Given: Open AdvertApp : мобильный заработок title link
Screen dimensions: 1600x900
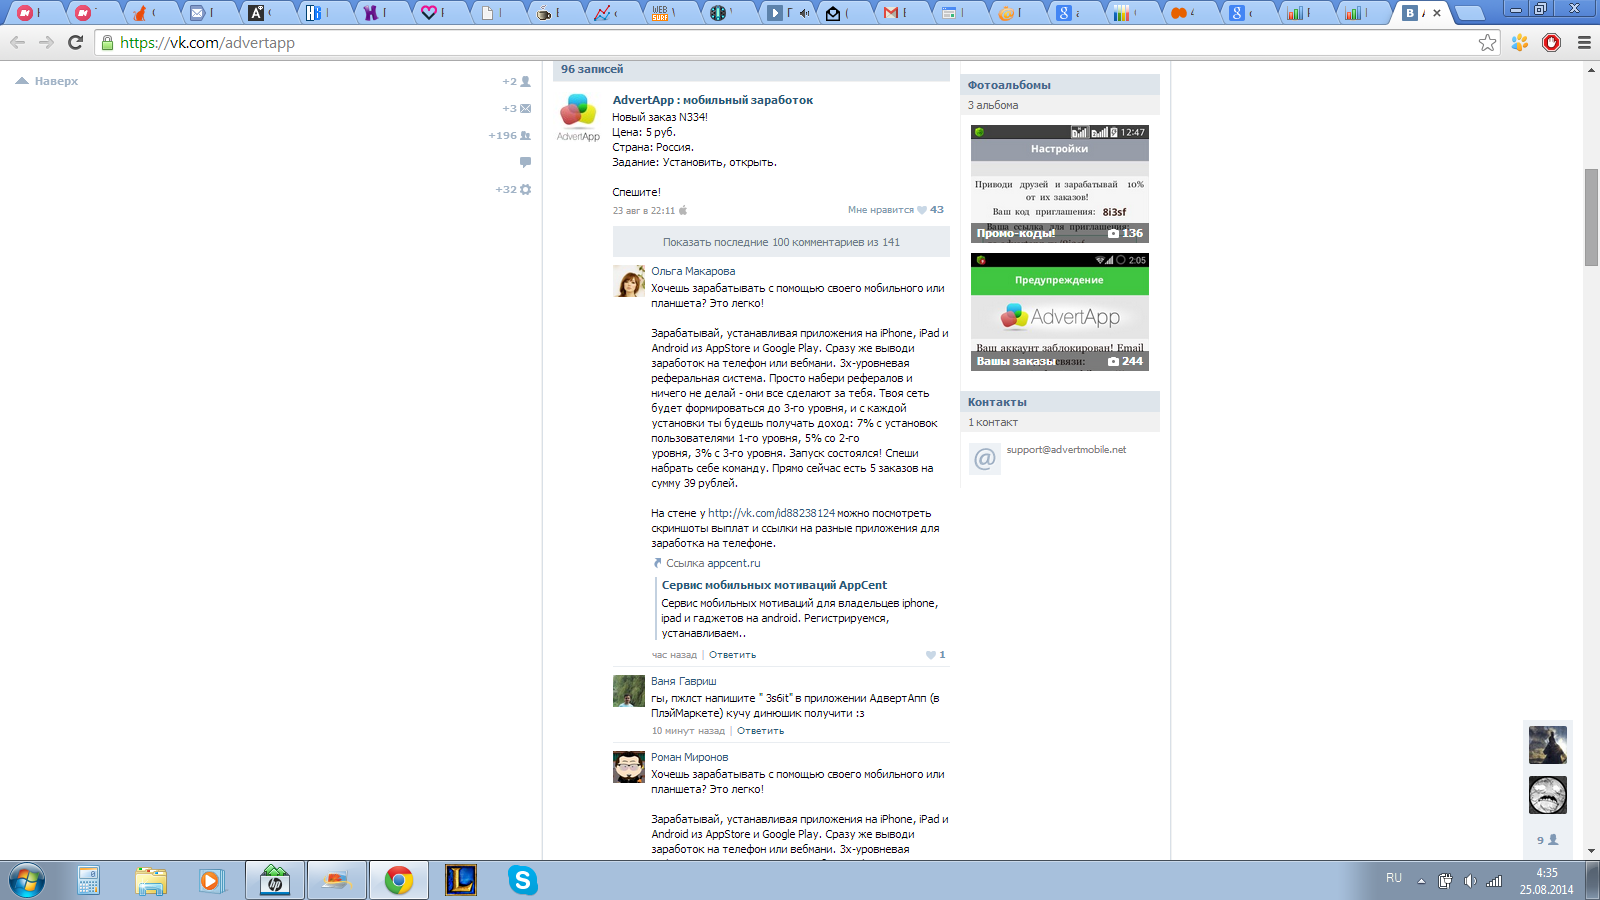Looking at the screenshot, I should point(712,100).
